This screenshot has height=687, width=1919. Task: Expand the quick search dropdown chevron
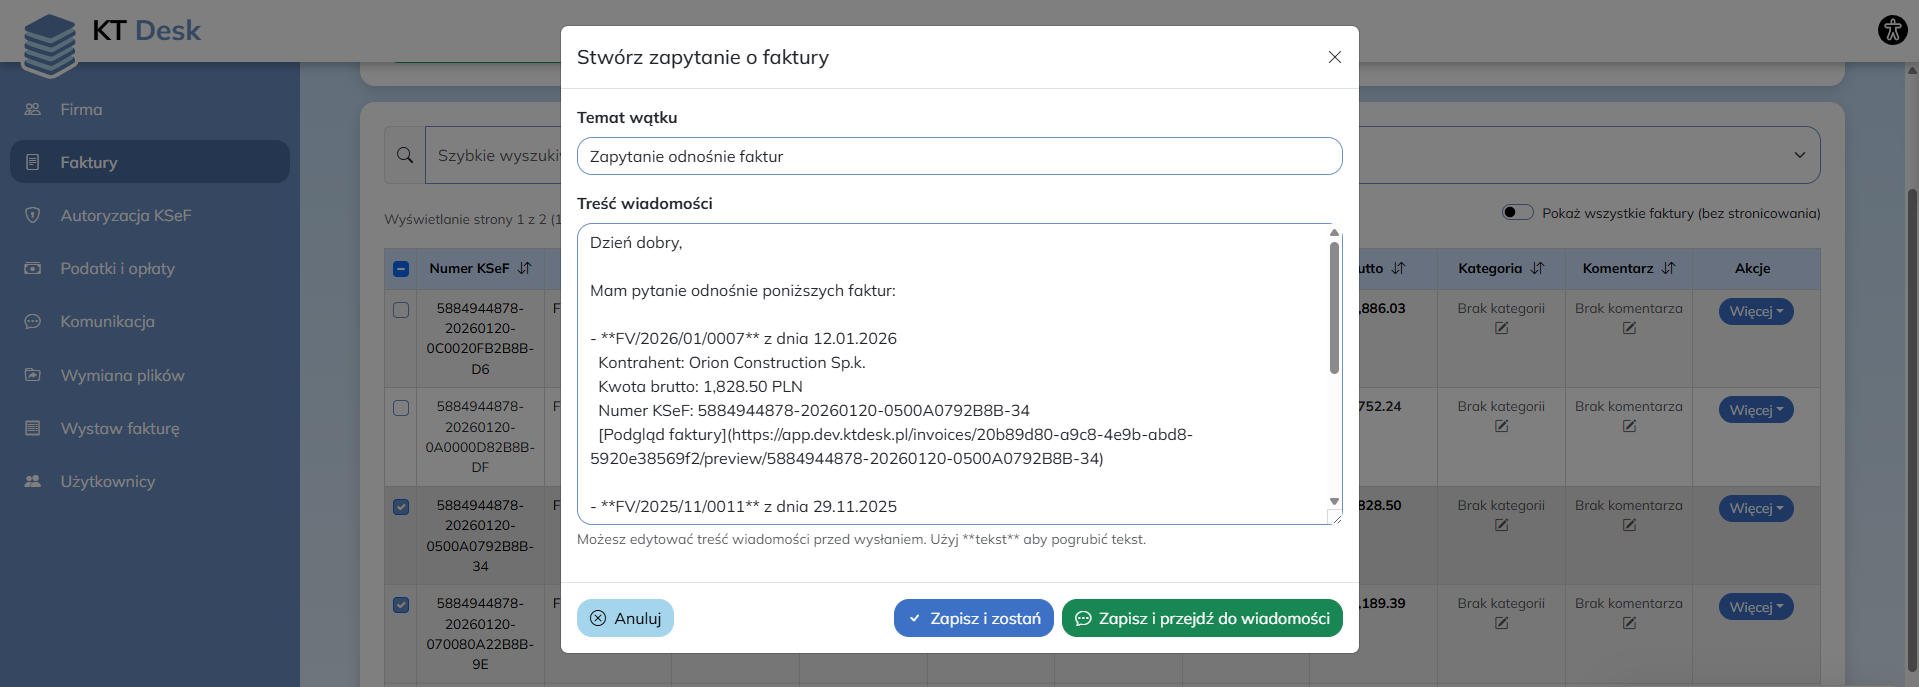click(x=1799, y=155)
